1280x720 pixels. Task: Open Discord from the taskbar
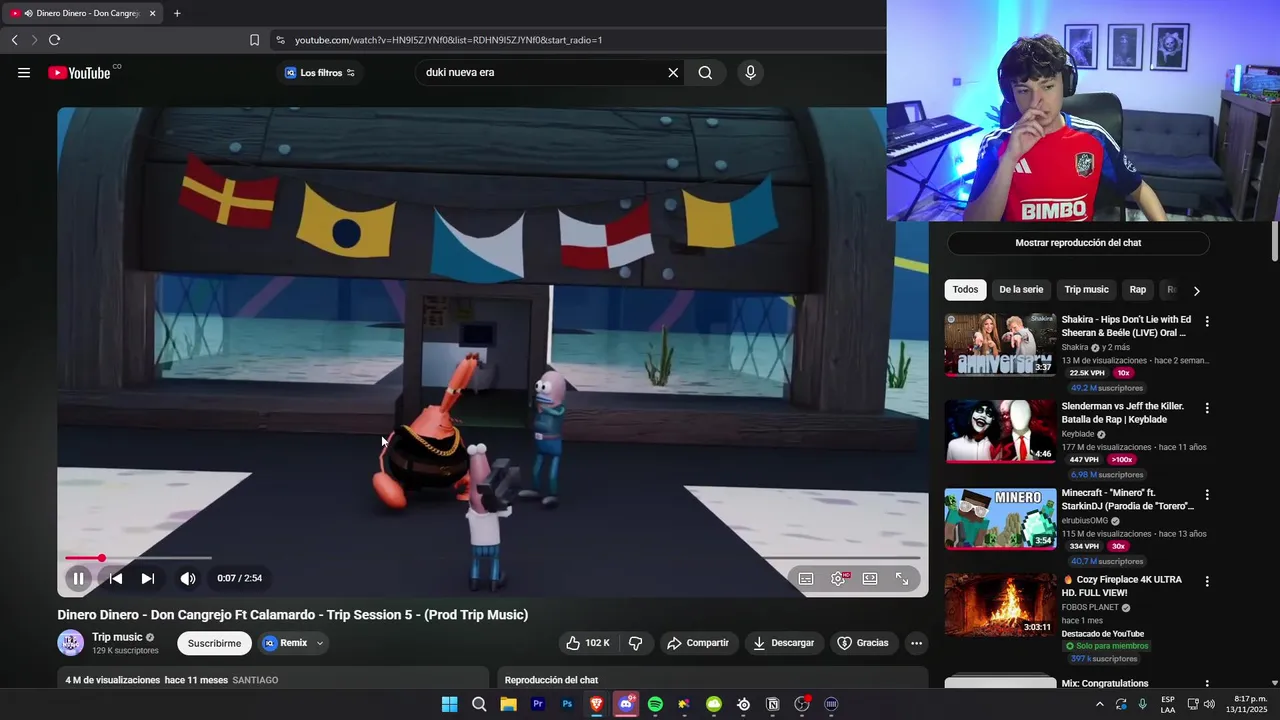[626, 704]
